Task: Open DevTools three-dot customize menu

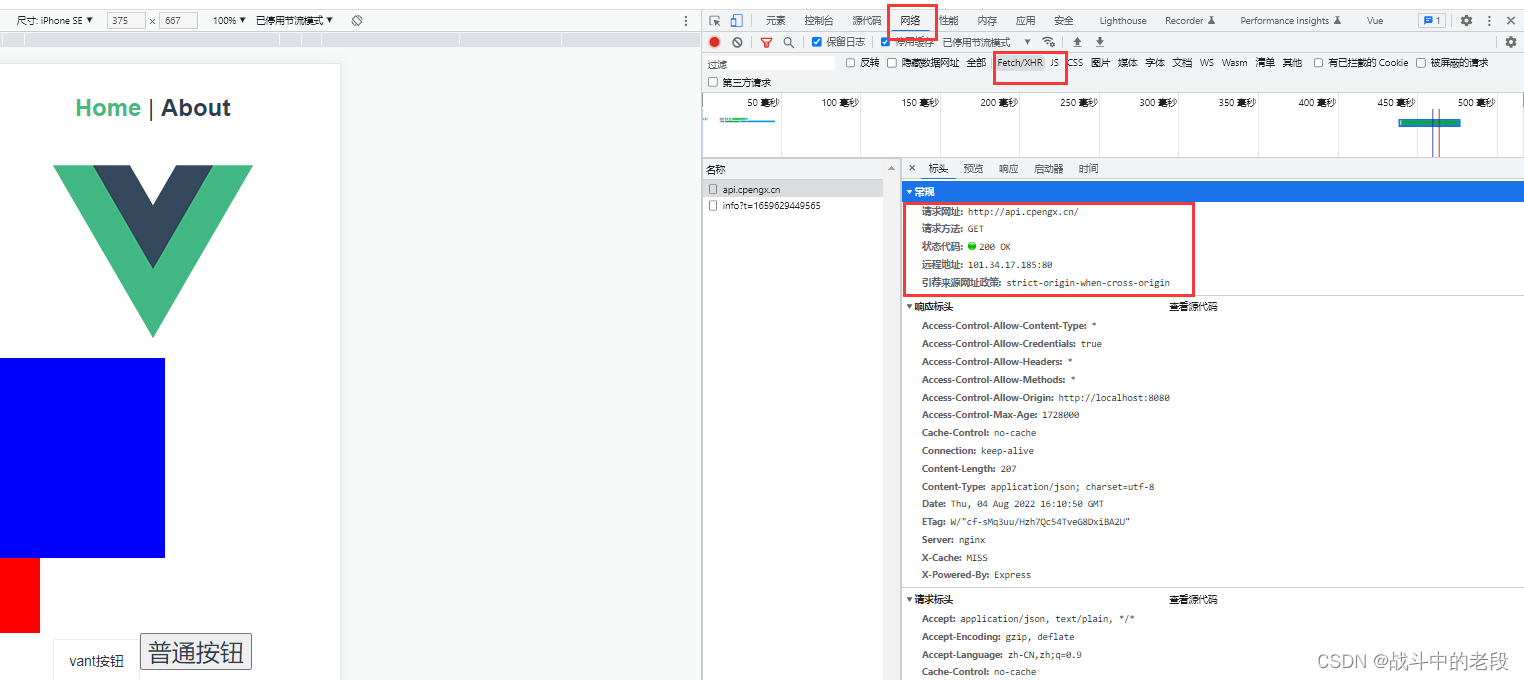Action: pos(1489,20)
